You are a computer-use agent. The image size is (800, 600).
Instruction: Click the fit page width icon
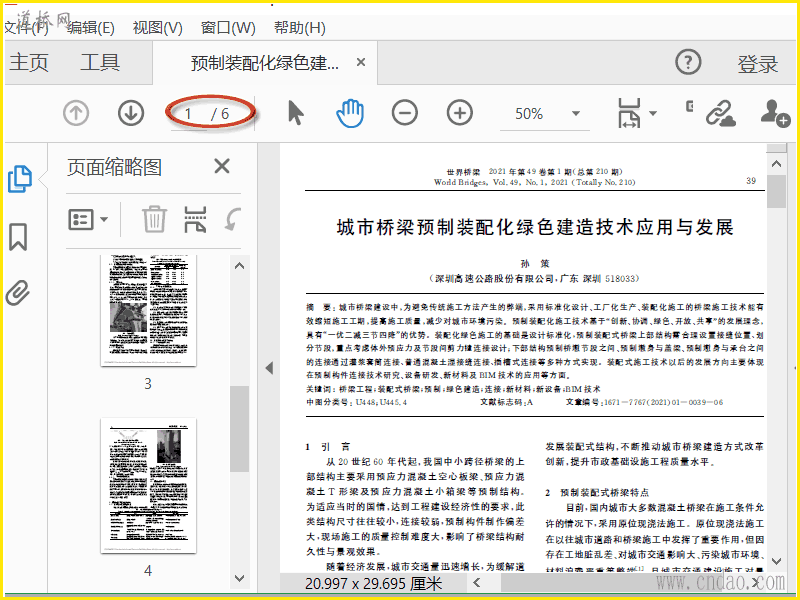pos(629,113)
